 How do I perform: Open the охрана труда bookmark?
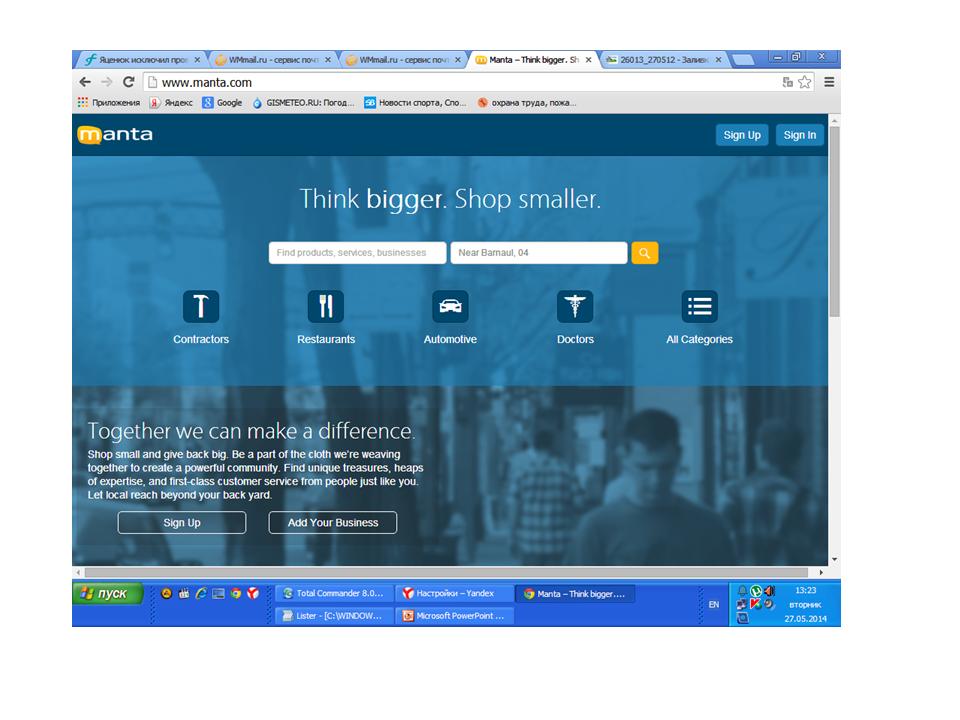[x=527, y=103]
